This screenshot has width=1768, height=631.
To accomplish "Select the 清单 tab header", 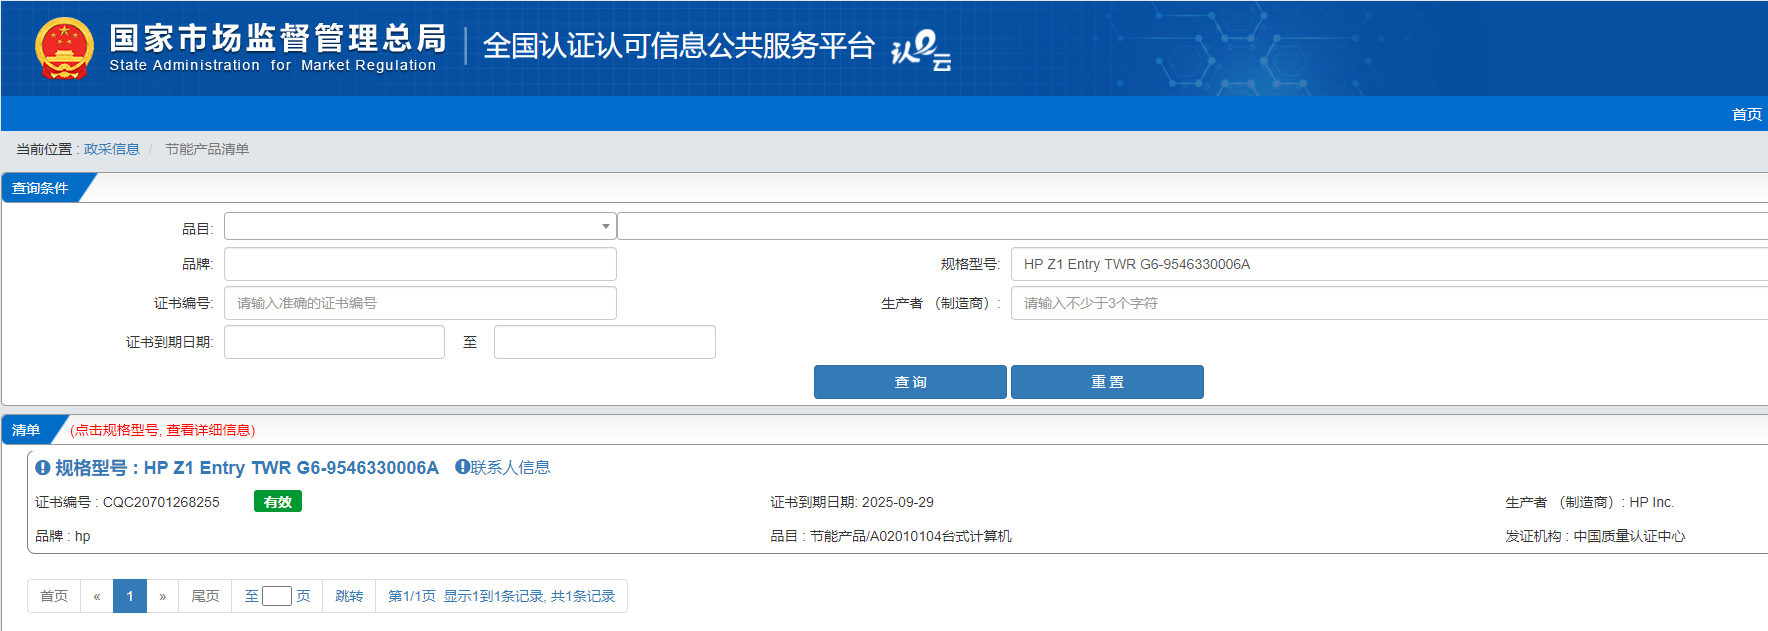I will tap(27, 430).
